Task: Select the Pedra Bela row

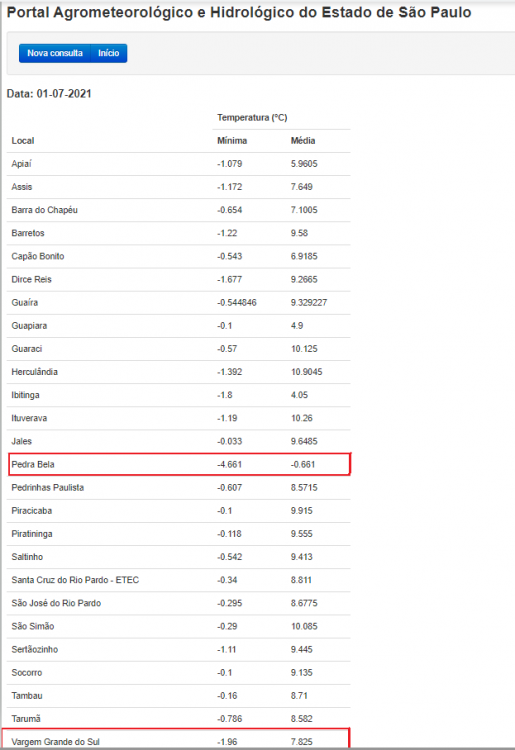Action: (x=179, y=464)
